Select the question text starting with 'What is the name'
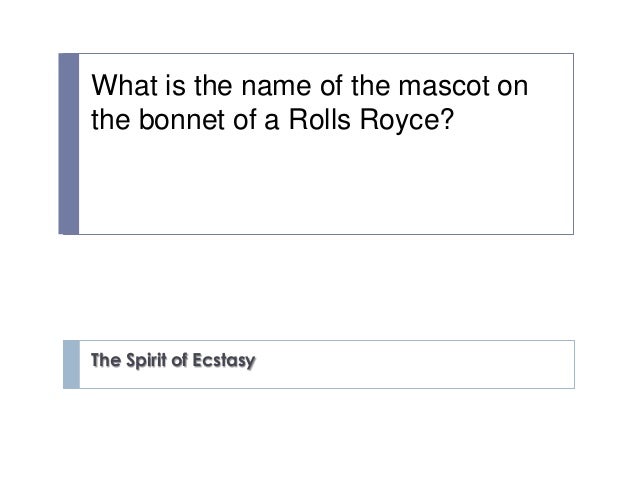Screen dimensions: 638x479 tap(310, 102)
